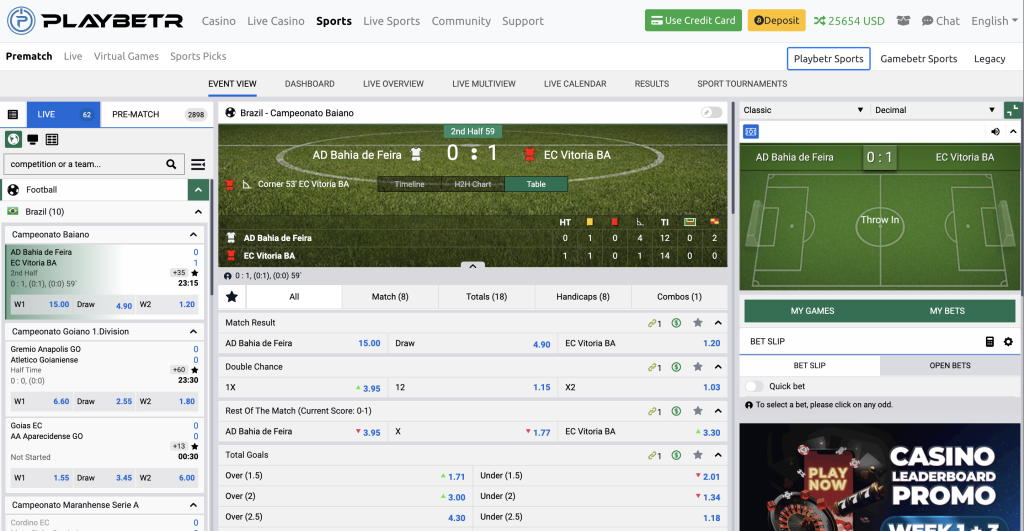Click the search magnifier icon
Viewport: 1024px width, 531px height.
tap(171, 164)
